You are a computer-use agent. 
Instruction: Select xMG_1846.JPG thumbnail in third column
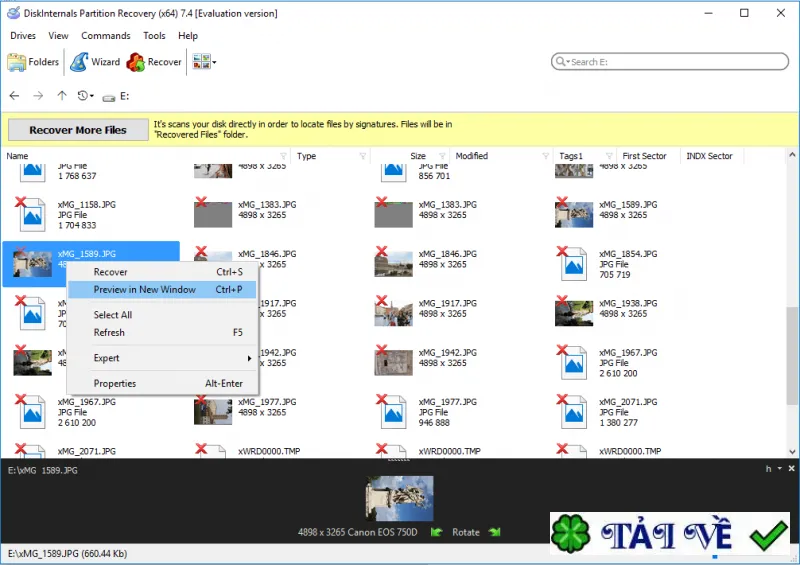[x=393, y=264]
